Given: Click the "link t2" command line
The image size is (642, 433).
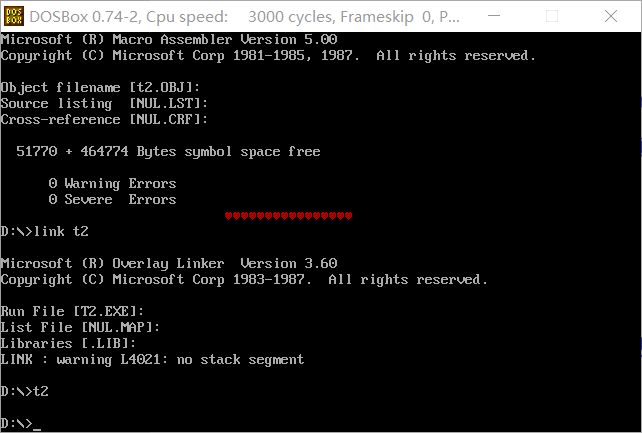Looking at the screenshot, I should point(45,232).
